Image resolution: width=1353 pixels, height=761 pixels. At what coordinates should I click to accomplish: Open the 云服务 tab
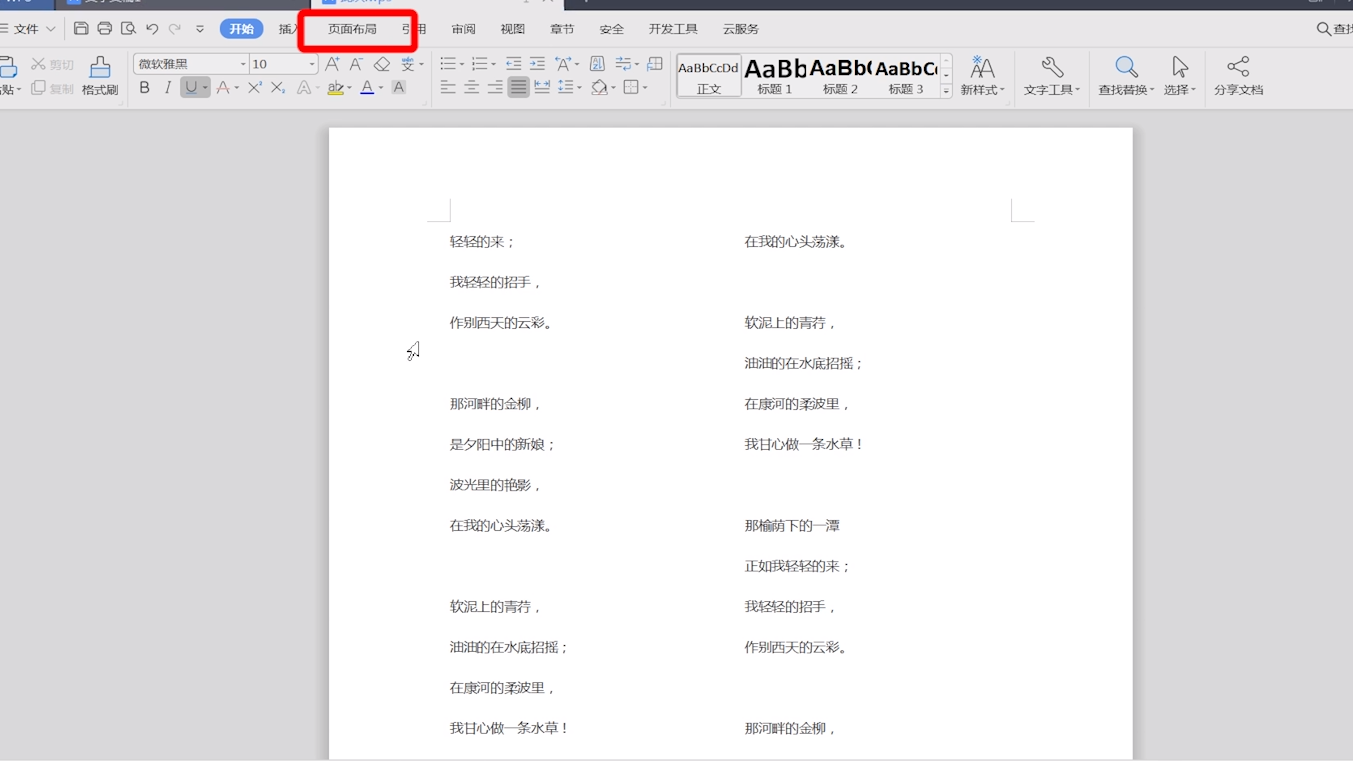tap(741, 29)
